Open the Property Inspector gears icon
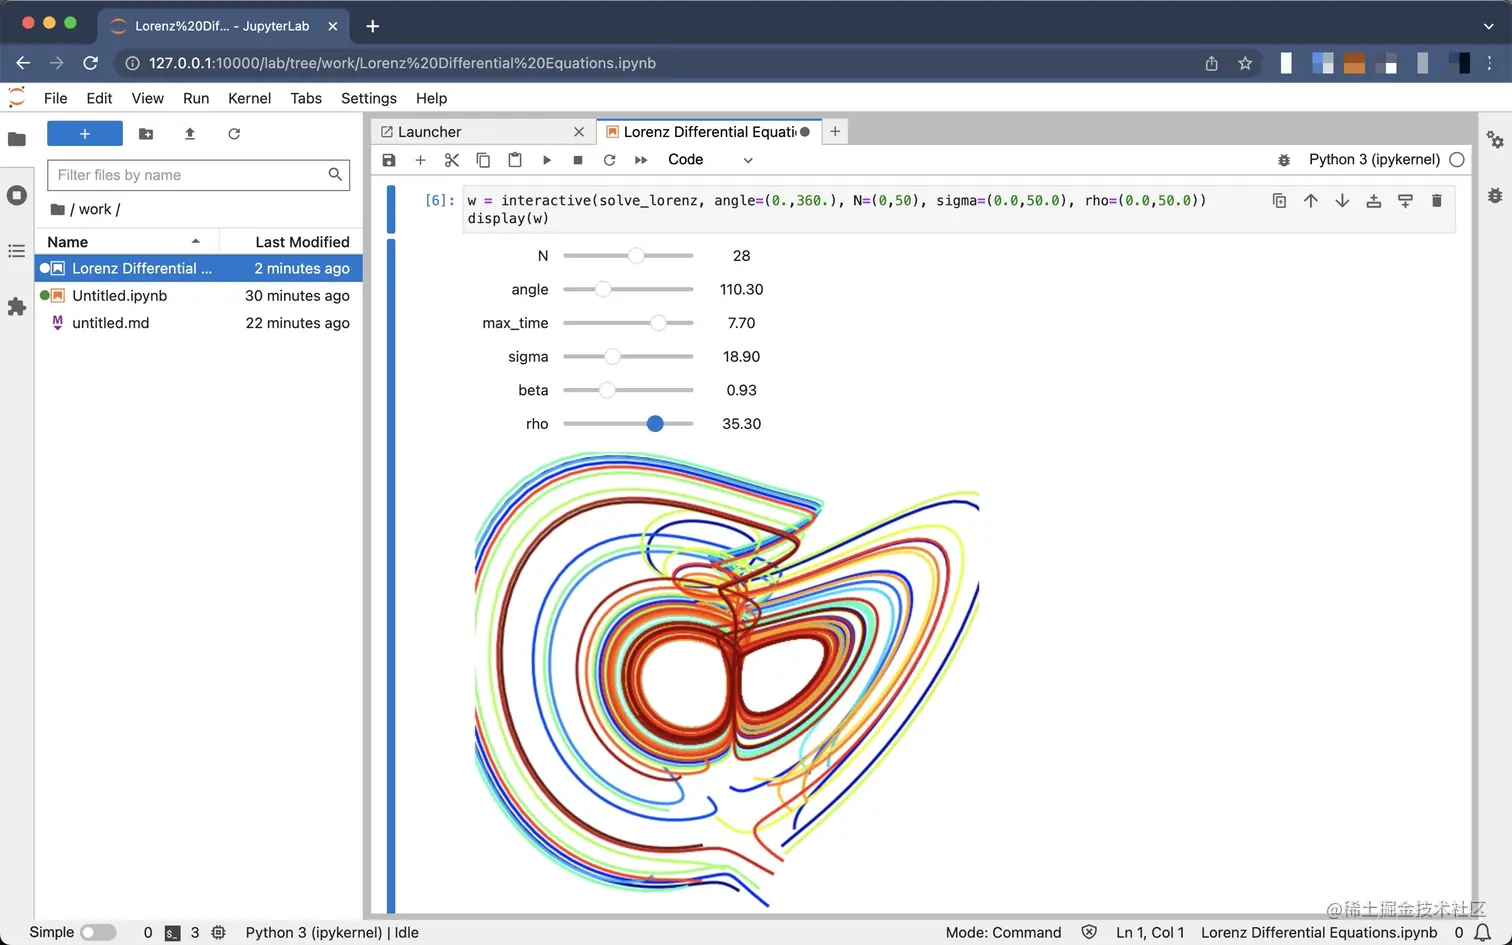1512x945 pixels. pos(1495,140)
